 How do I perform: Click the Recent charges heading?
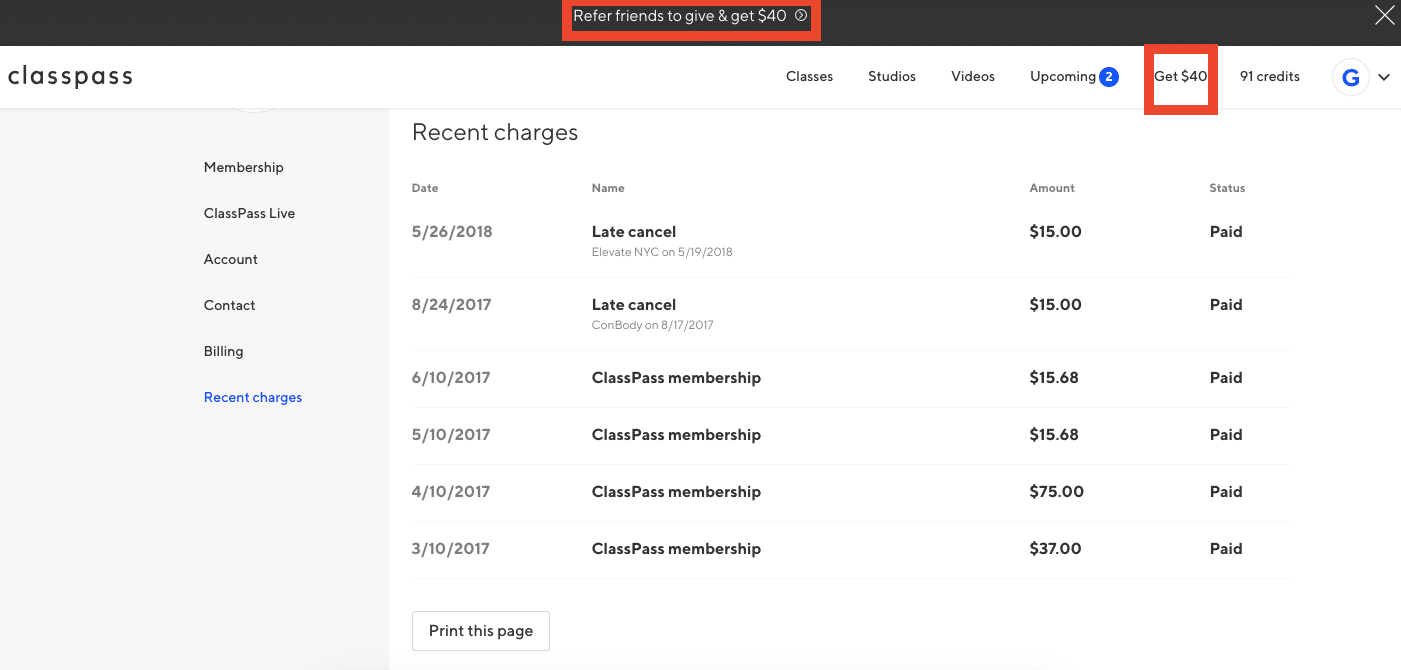click(x=495, y=132)
